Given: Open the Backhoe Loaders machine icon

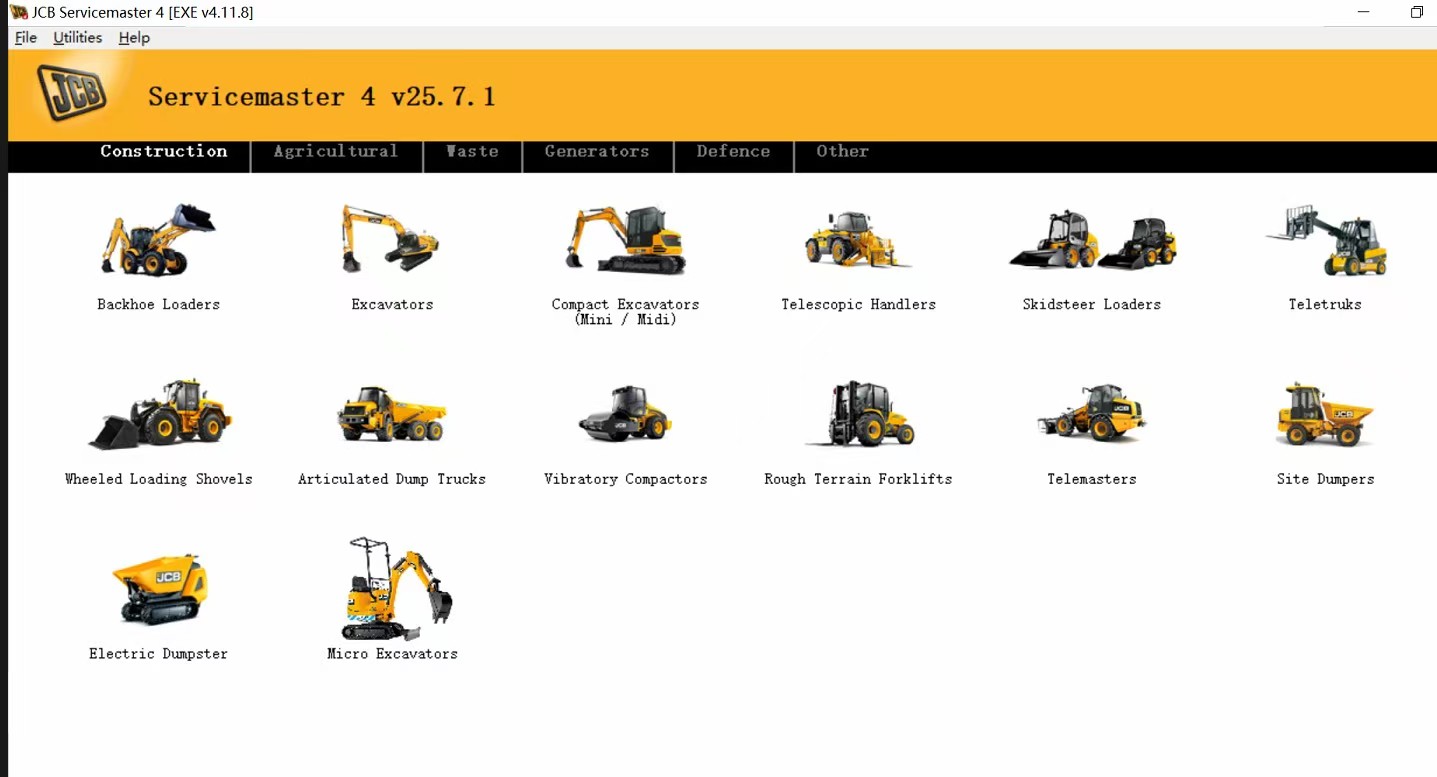Looking at the screenshot, I should click(158, 240).
